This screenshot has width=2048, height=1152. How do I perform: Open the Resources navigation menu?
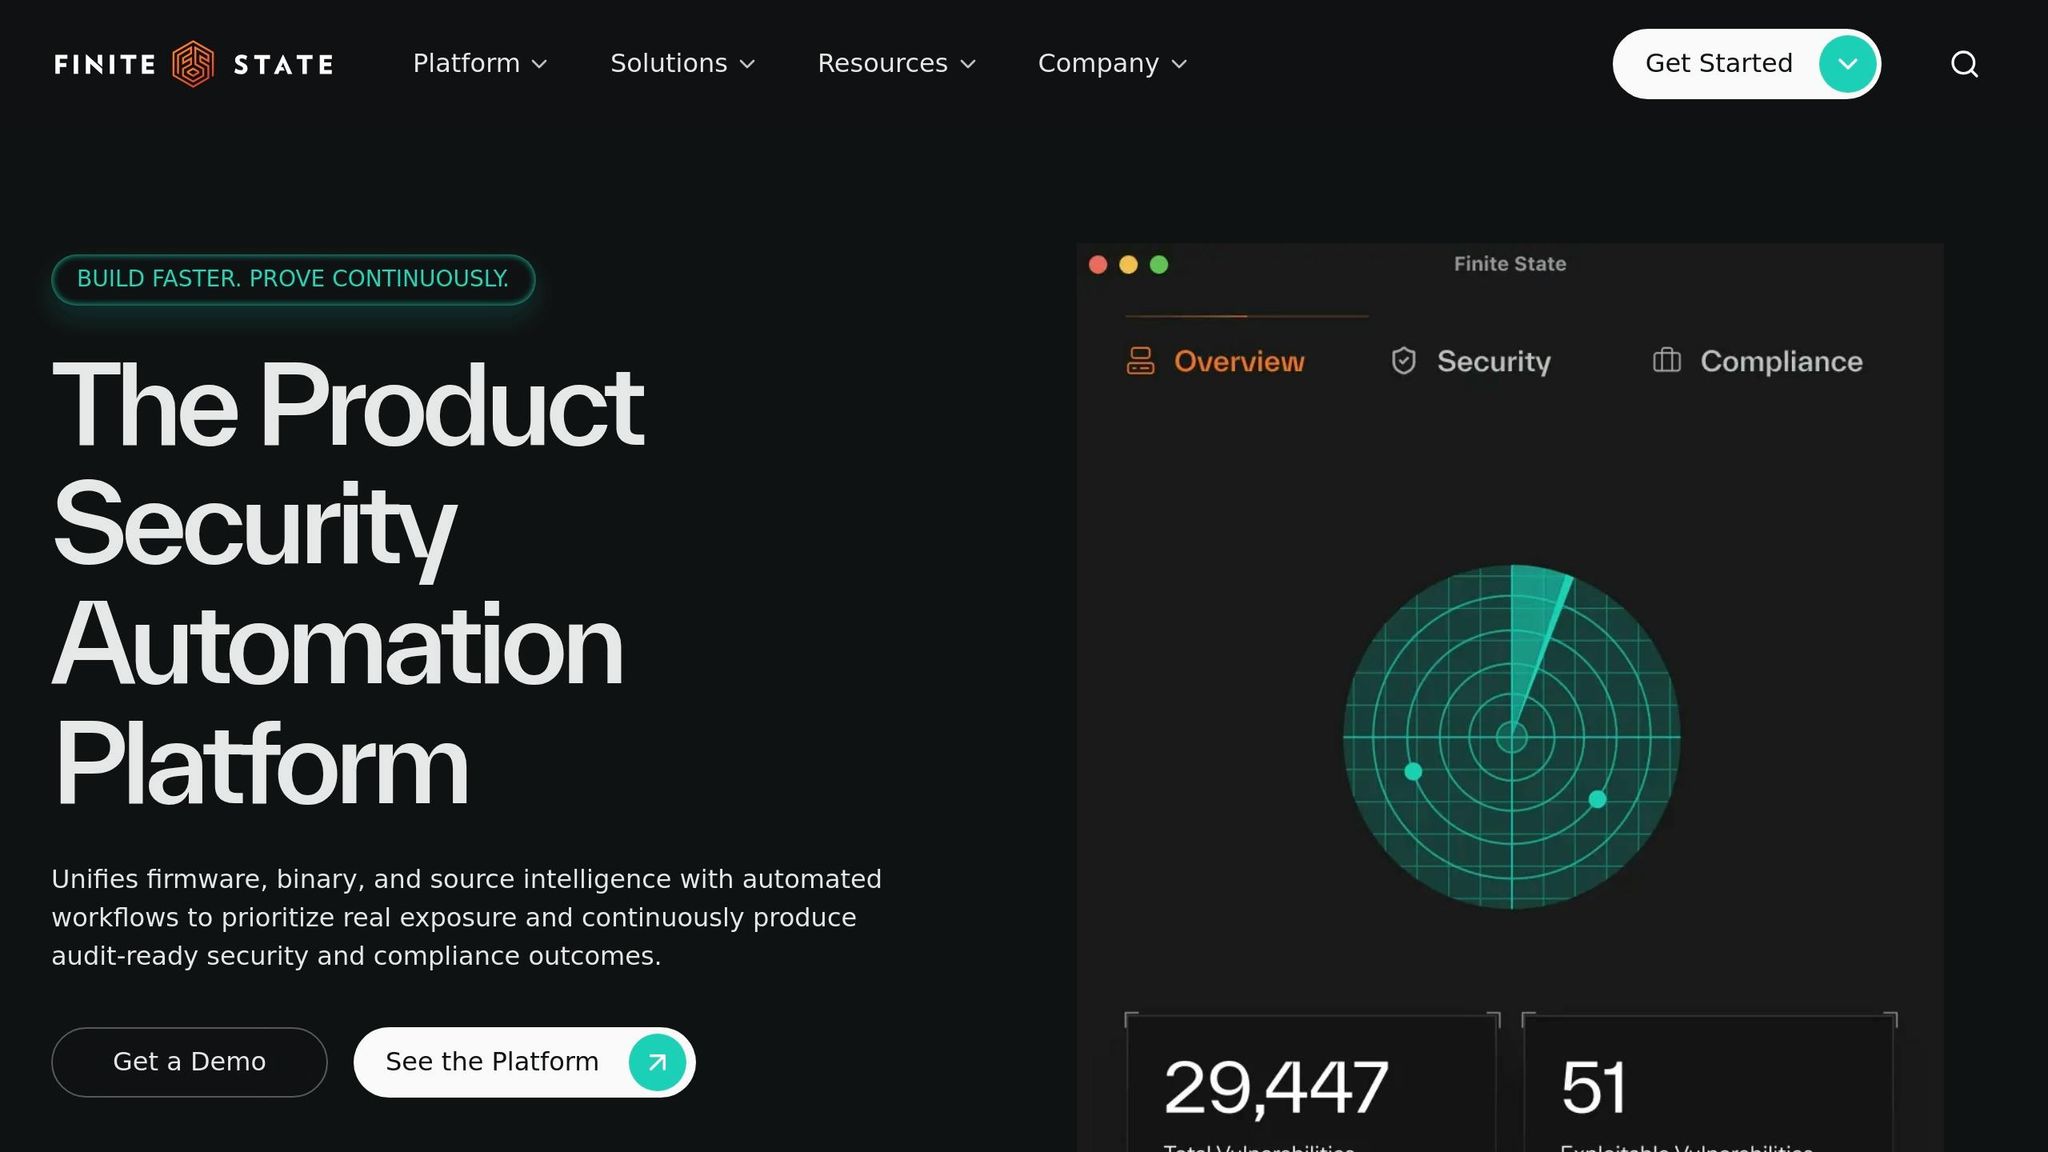point(897,64)
